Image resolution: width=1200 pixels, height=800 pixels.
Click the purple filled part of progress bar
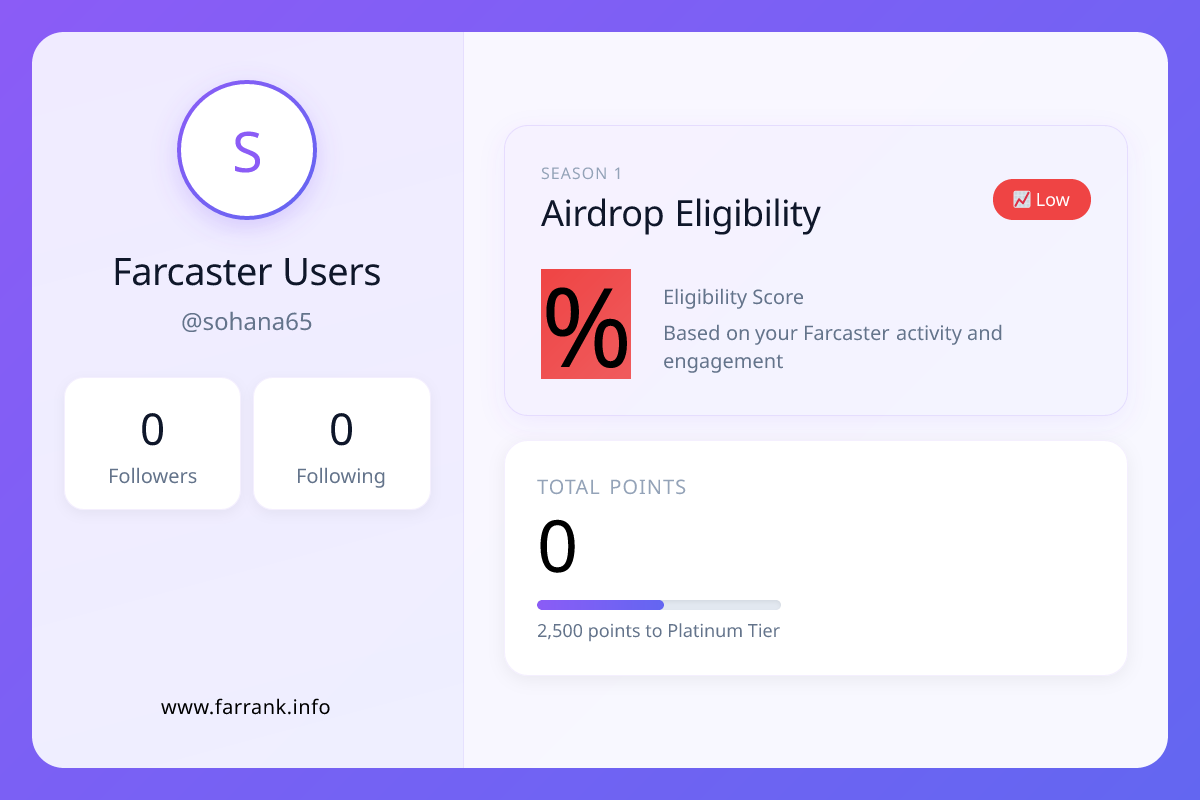(x=600, y=605)
